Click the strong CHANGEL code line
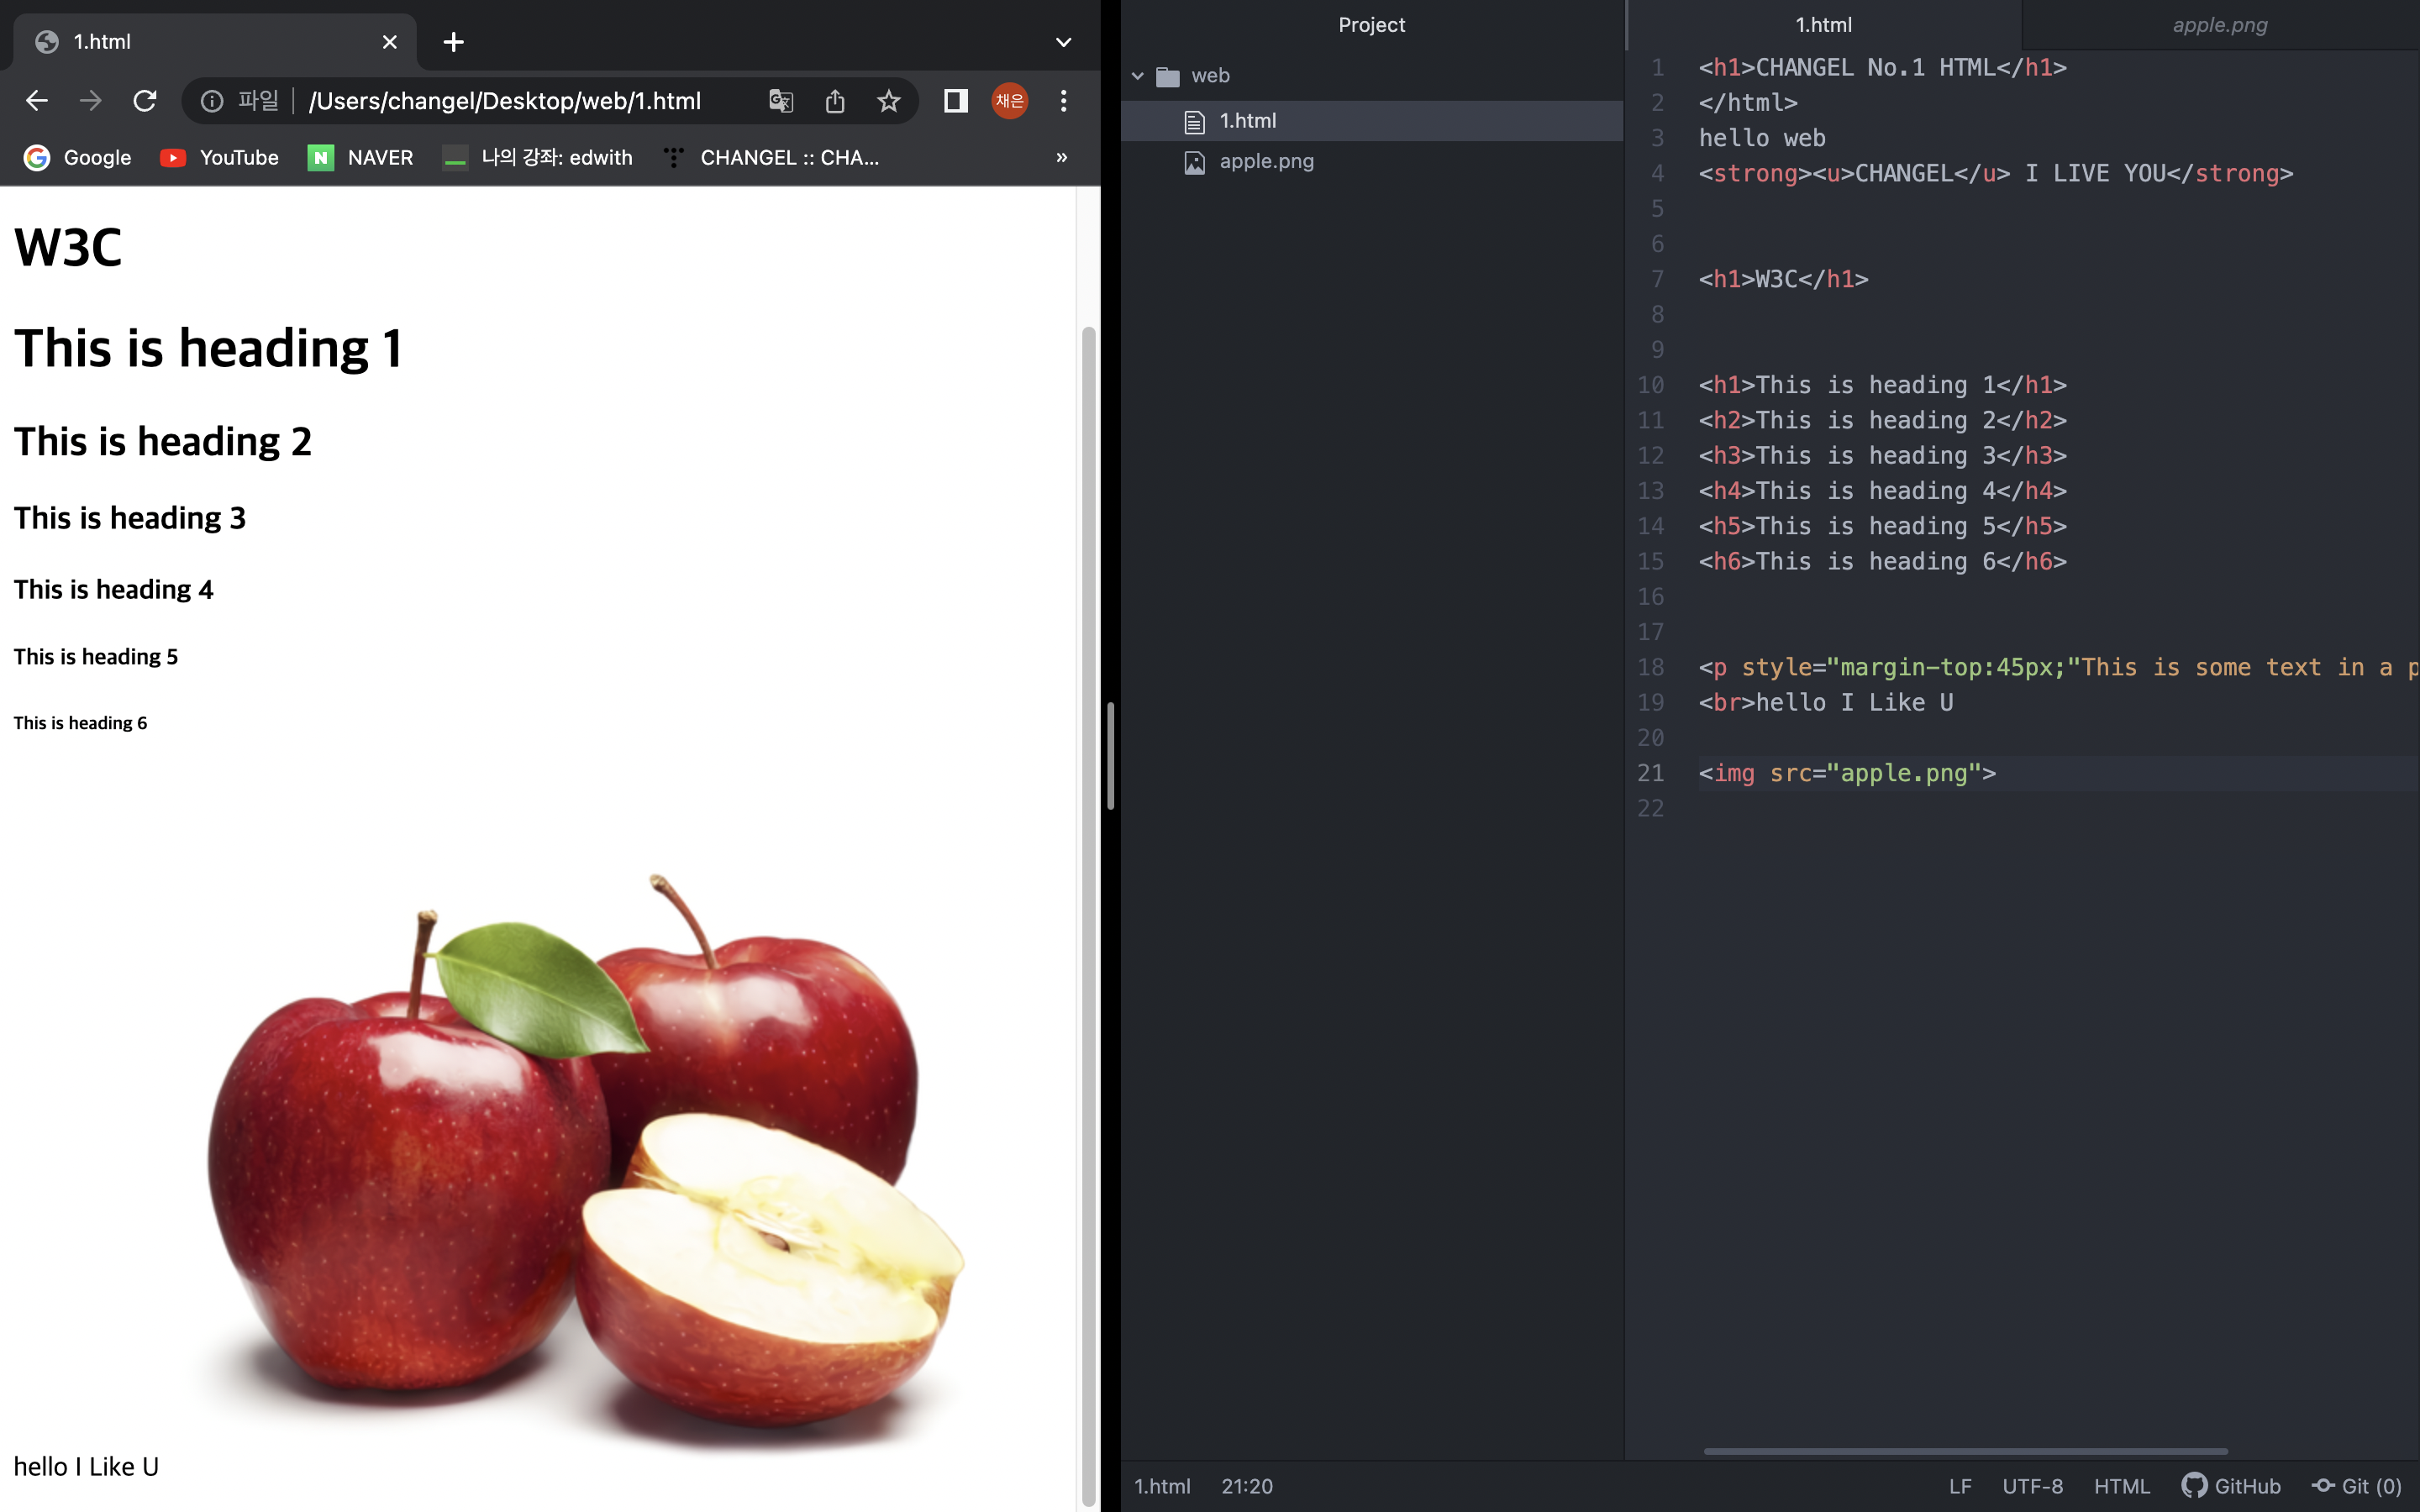This screenshot has width=2420, height=1512. point(1996,173)
